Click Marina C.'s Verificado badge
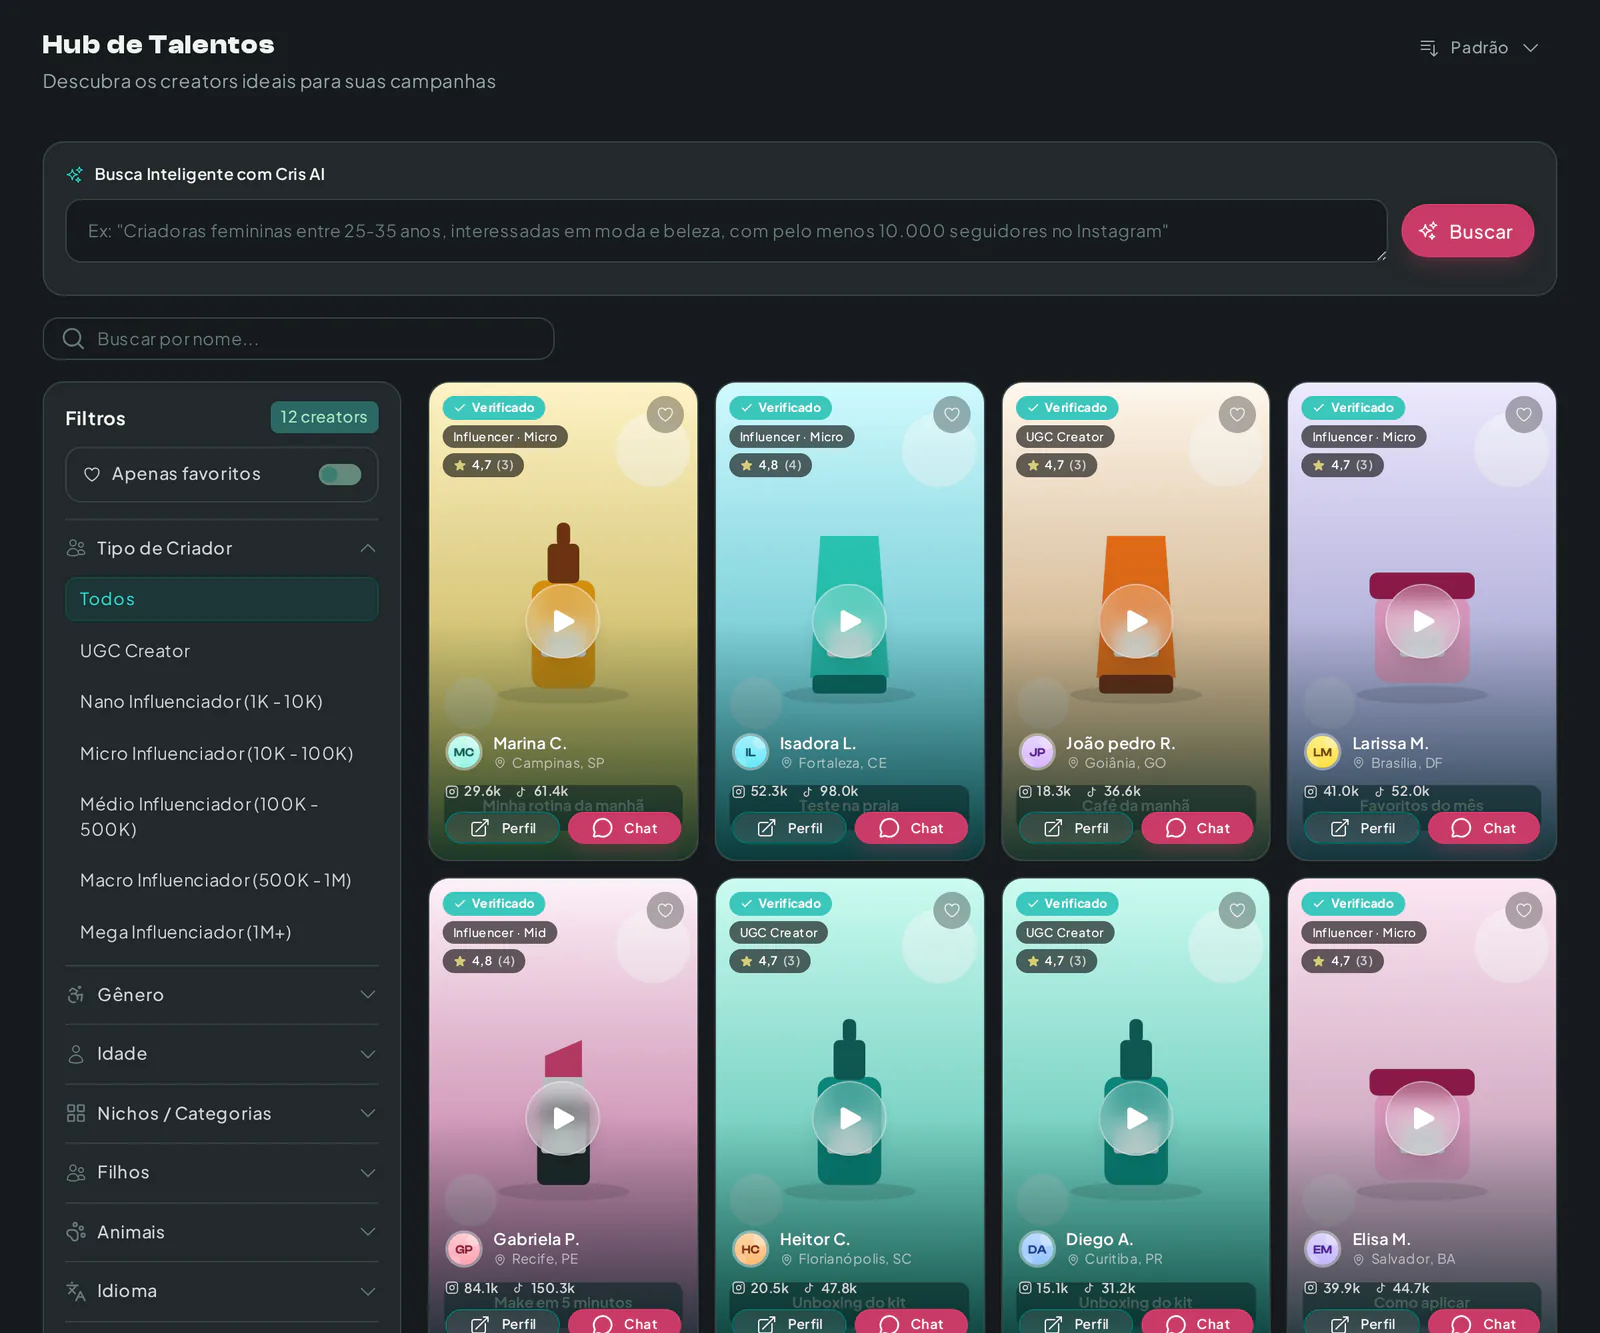This screenshot has height=1333, width=1600. point(494,408)
